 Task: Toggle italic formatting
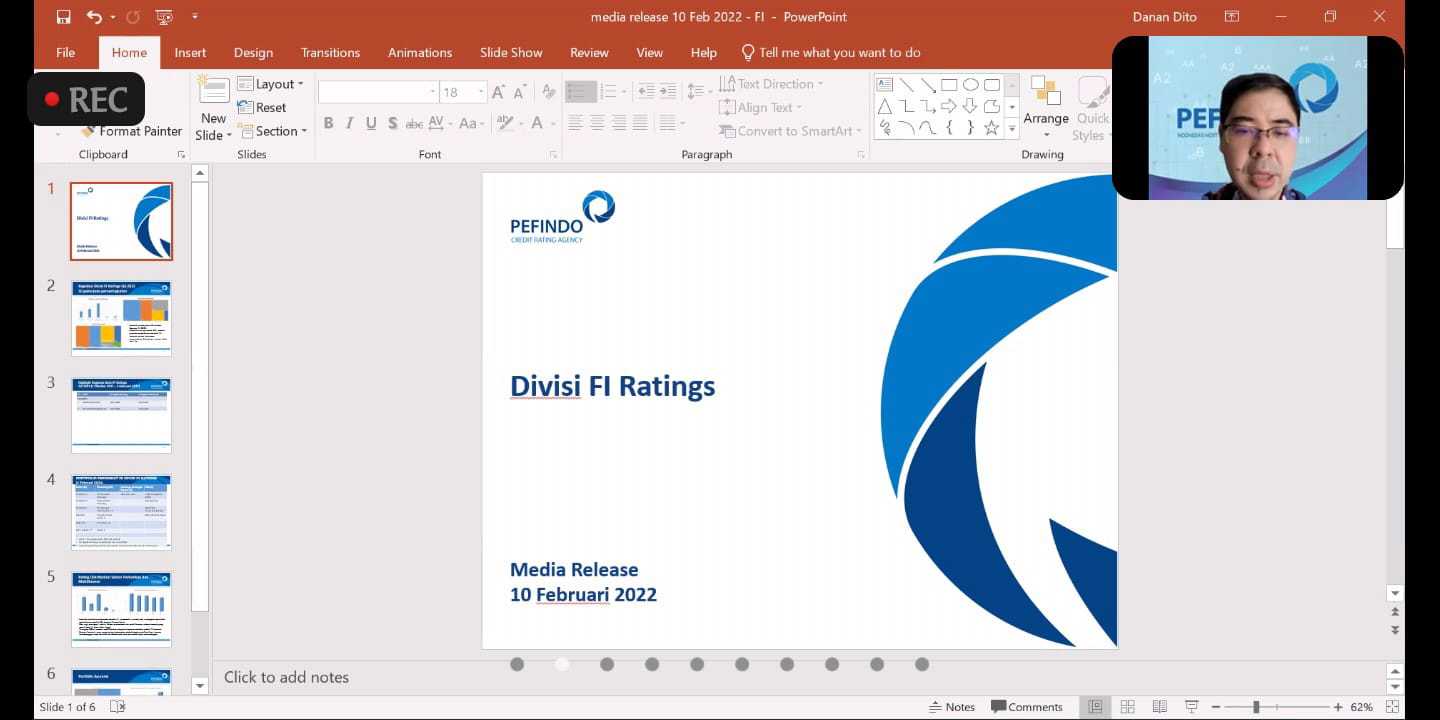click(x=349, y=123)
